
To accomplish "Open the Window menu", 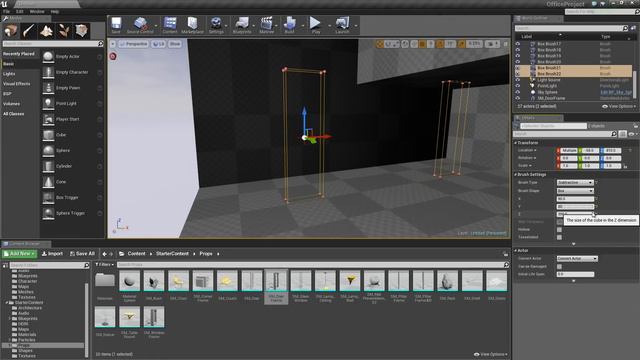I will click(x=37, y=11).
